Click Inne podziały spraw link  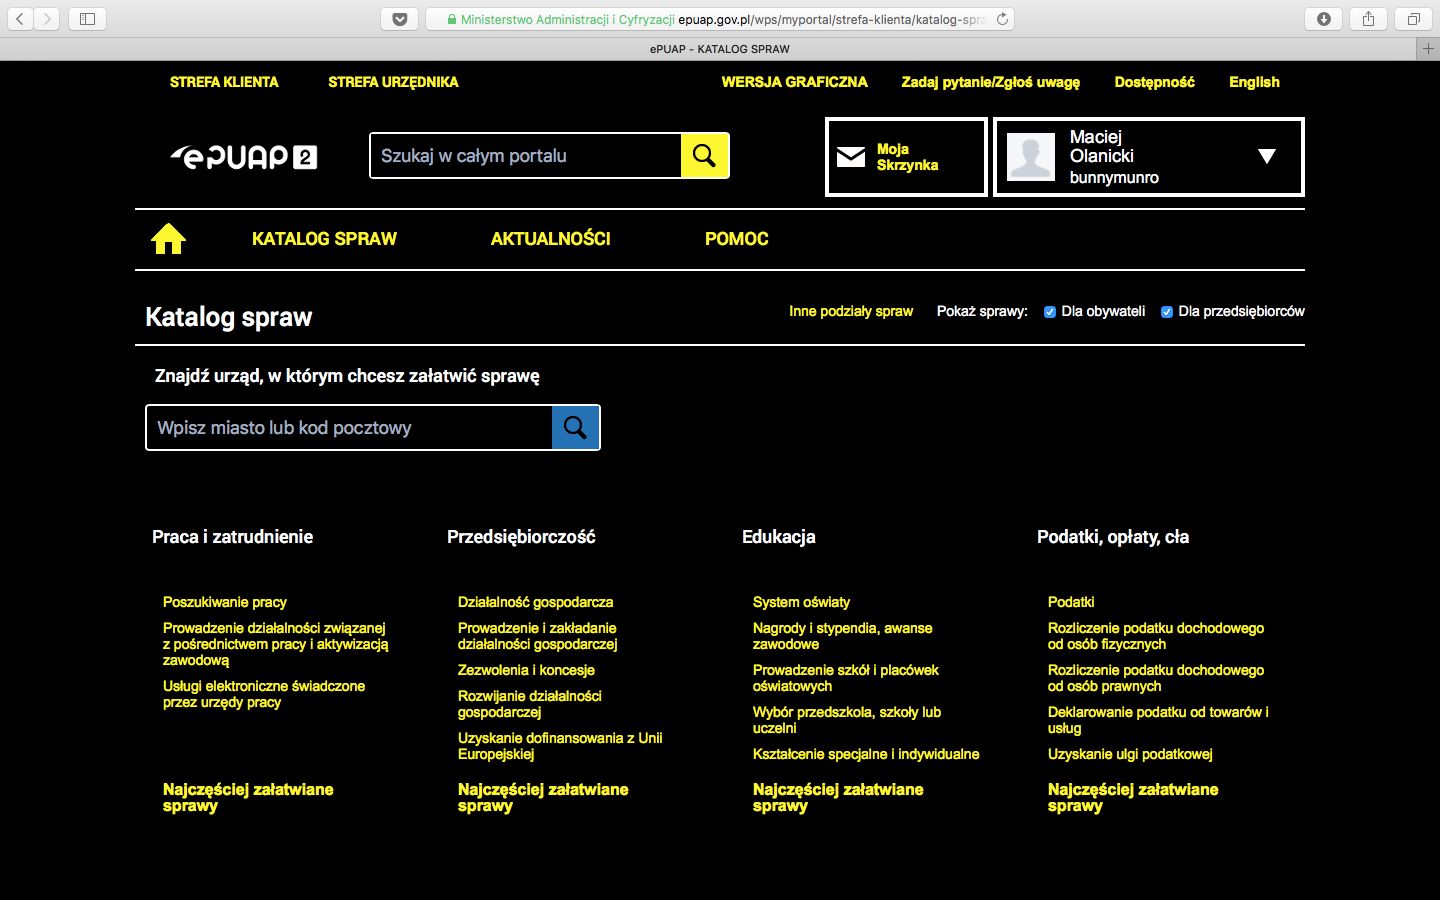point(851,311)
